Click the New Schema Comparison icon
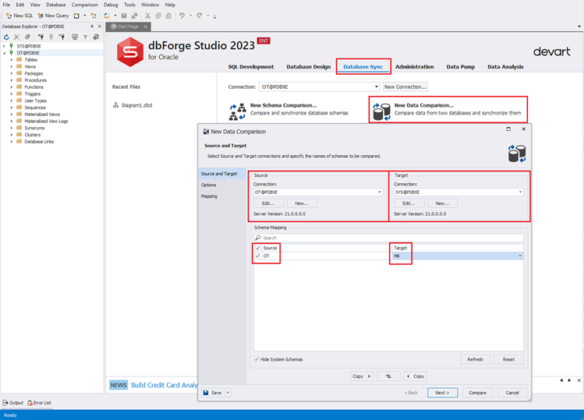 click(237, 111)
